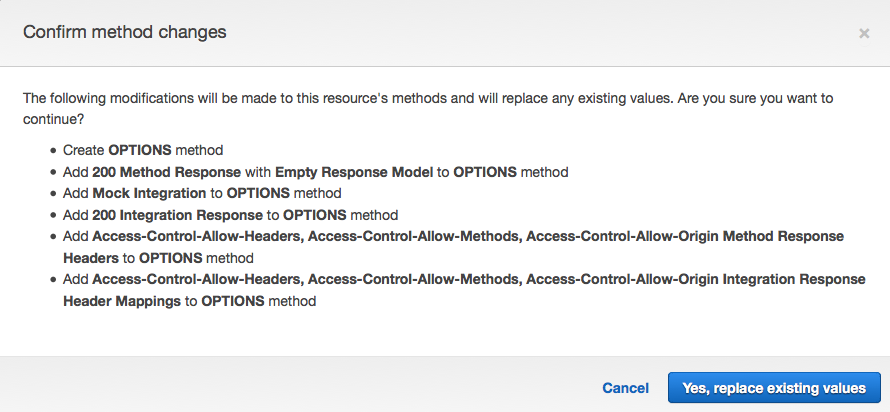This screenshot has height=412, width=890.
Task: Click bullet before Create OPTIONS method
Action: (53, 150)
